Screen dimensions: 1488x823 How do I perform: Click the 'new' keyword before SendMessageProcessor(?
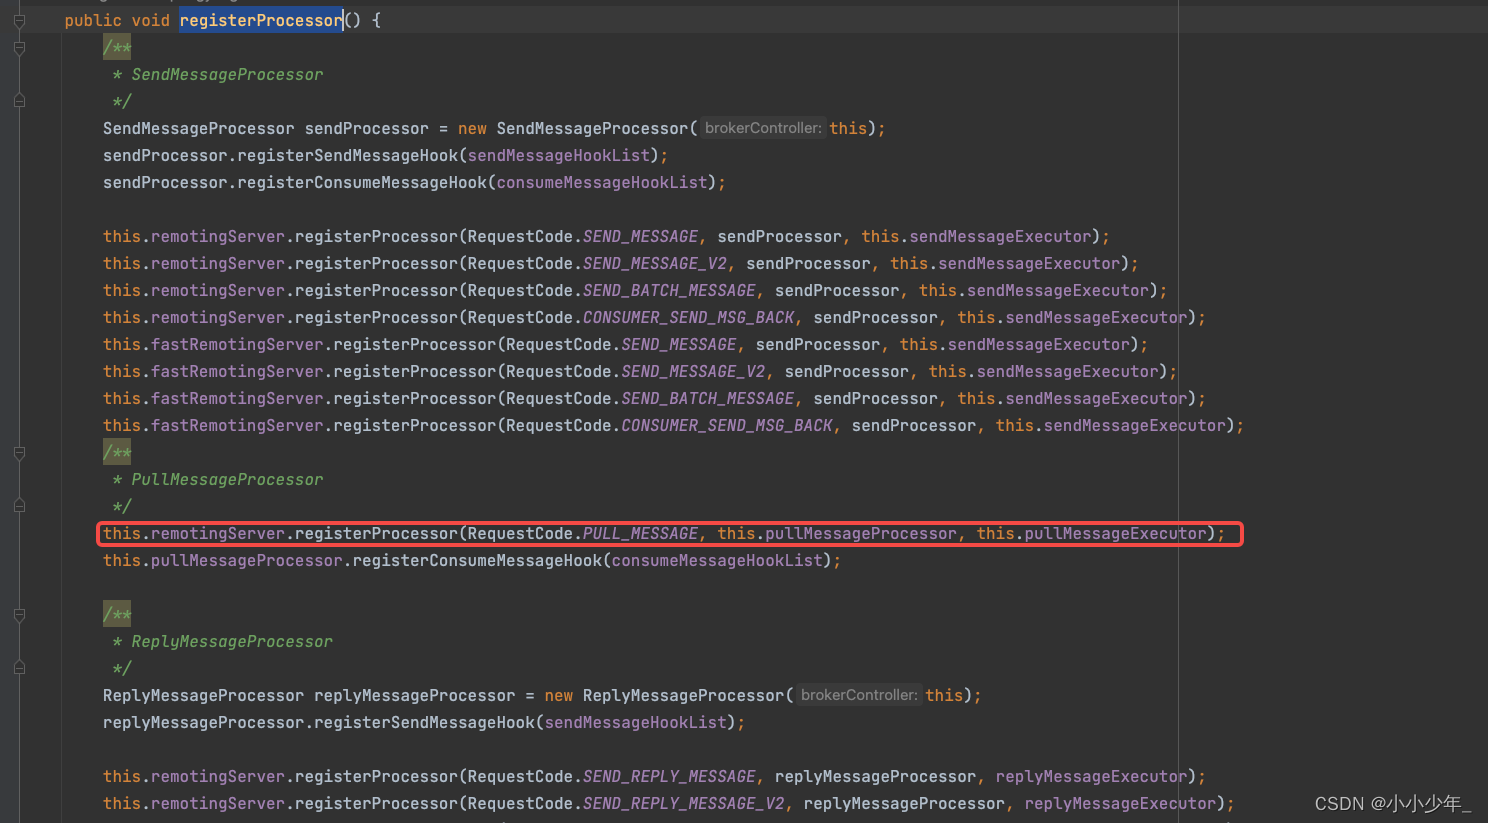pos(472,128)
